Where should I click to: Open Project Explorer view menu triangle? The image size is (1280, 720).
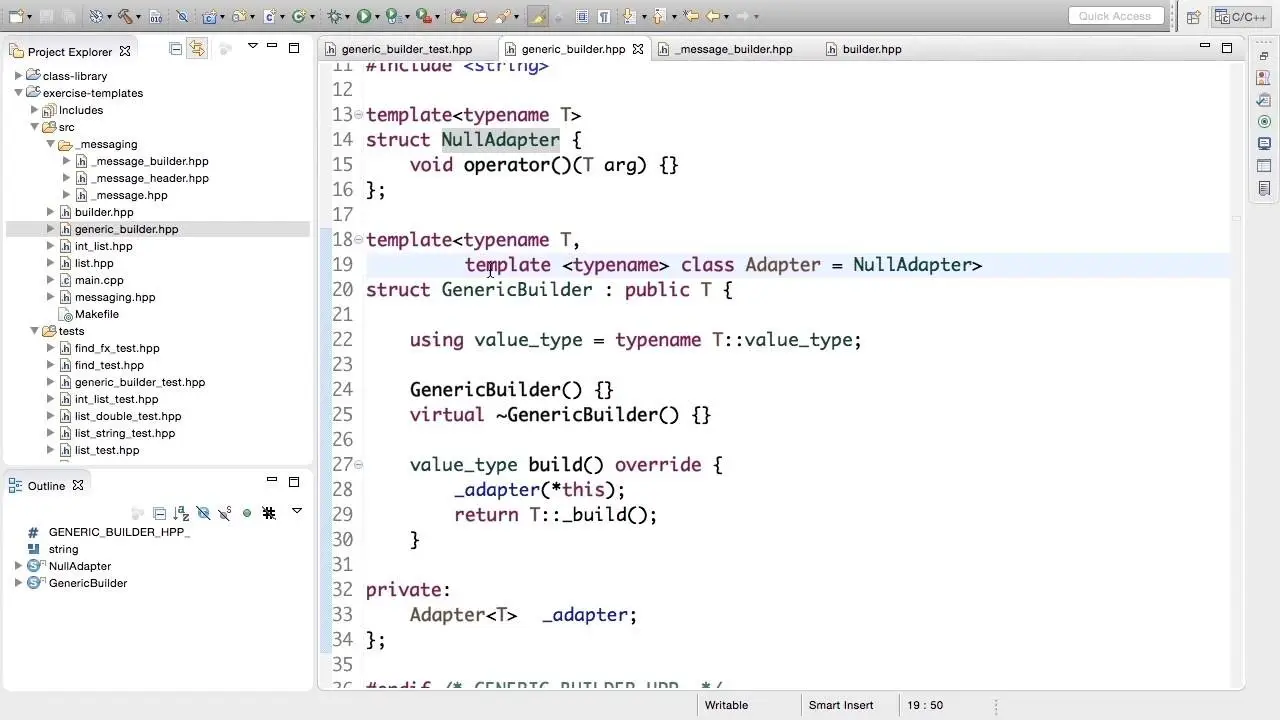252,46
